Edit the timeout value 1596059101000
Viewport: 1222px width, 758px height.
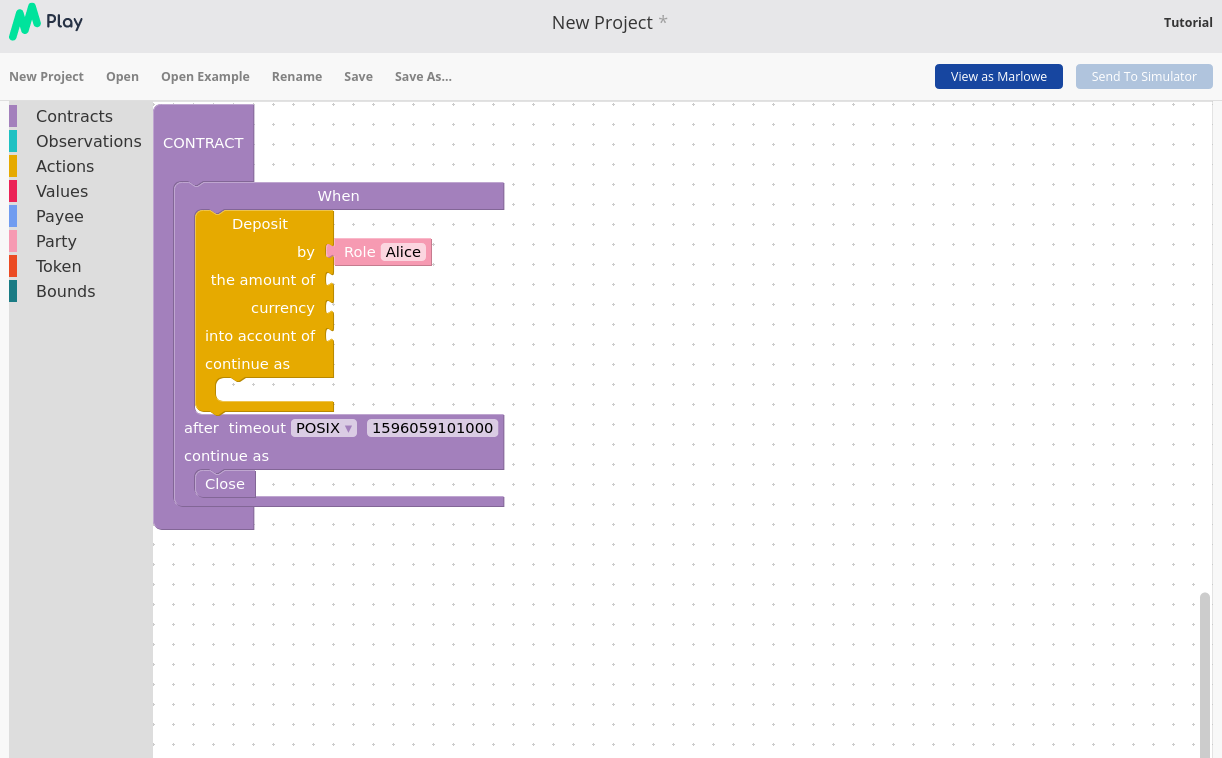coord(432,428)
